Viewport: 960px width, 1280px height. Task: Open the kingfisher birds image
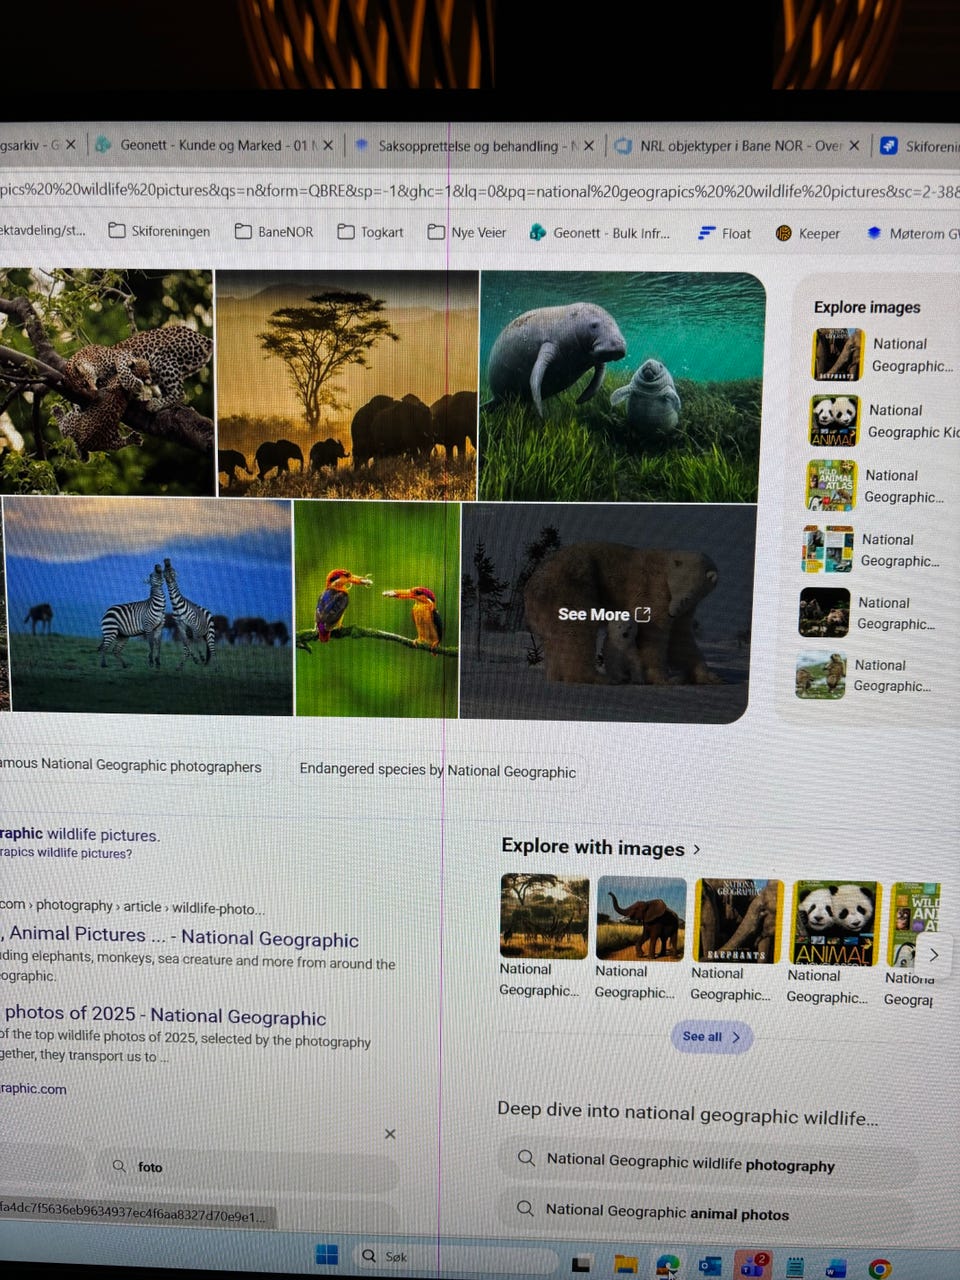tap(377, 609)
